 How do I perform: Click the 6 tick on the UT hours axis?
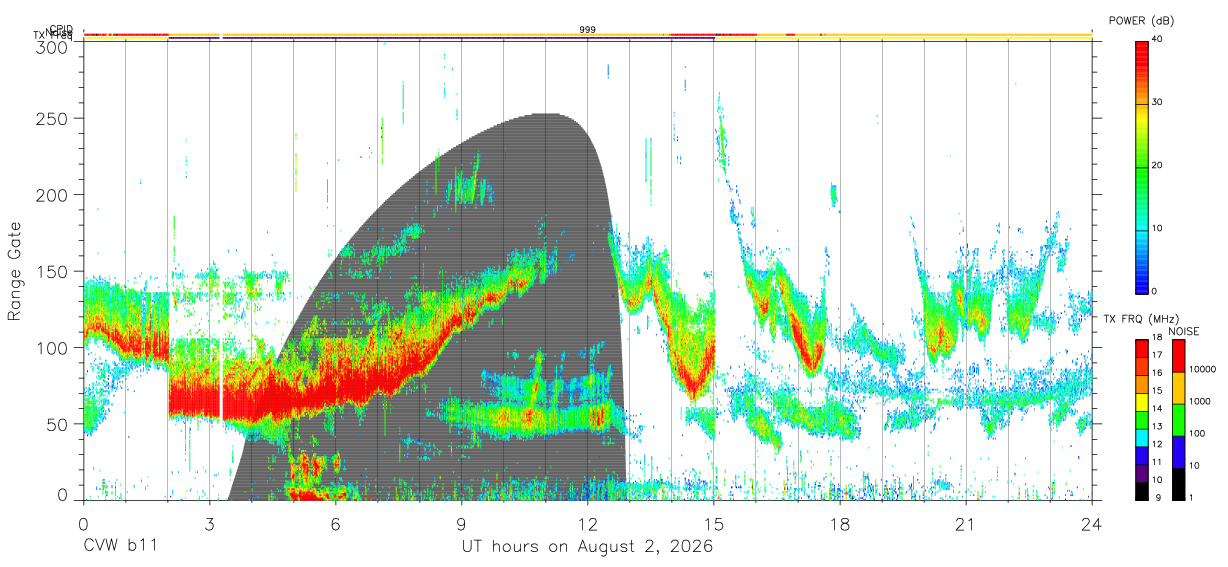tap(336, 523)
